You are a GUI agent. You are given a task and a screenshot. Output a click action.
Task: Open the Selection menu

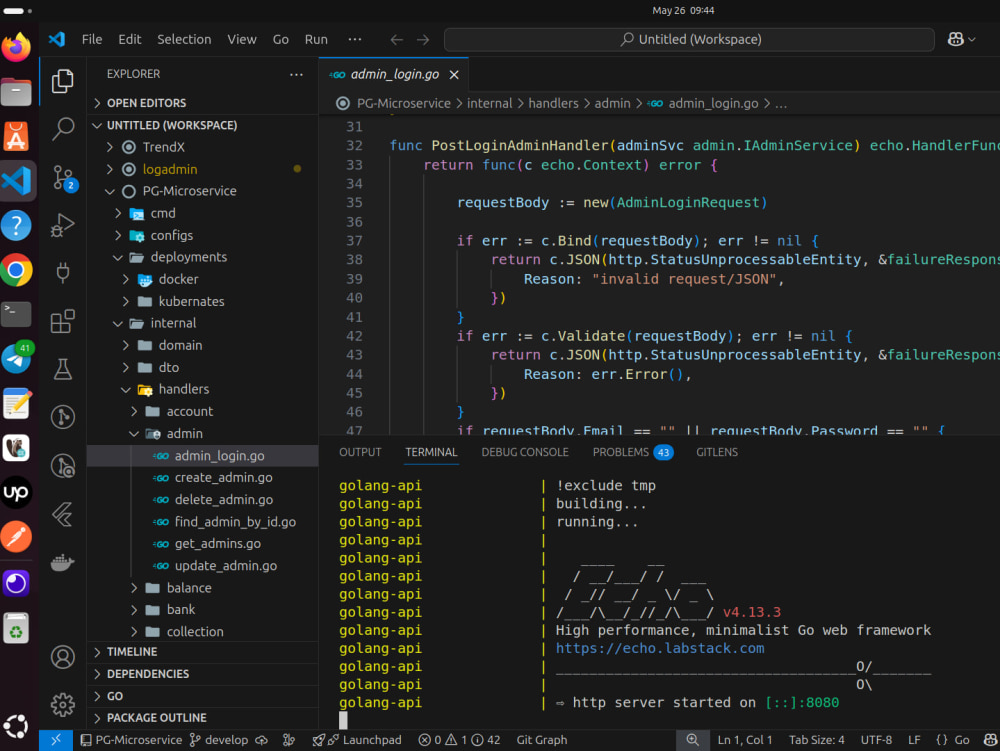(x=184, y=40)
